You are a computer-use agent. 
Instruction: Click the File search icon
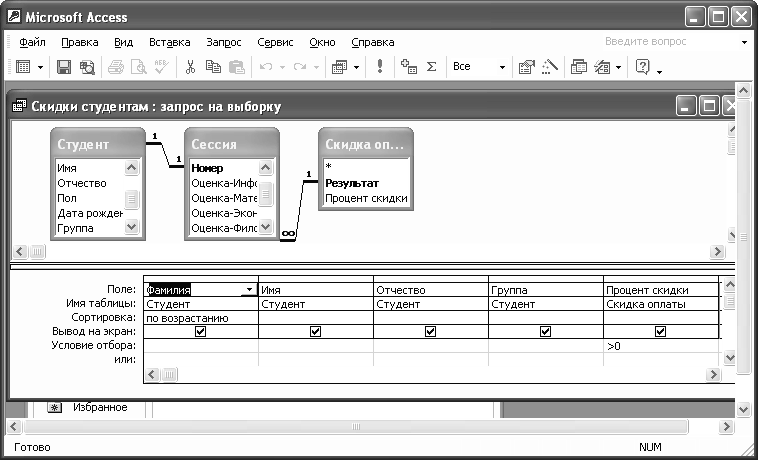click(87, 67)
